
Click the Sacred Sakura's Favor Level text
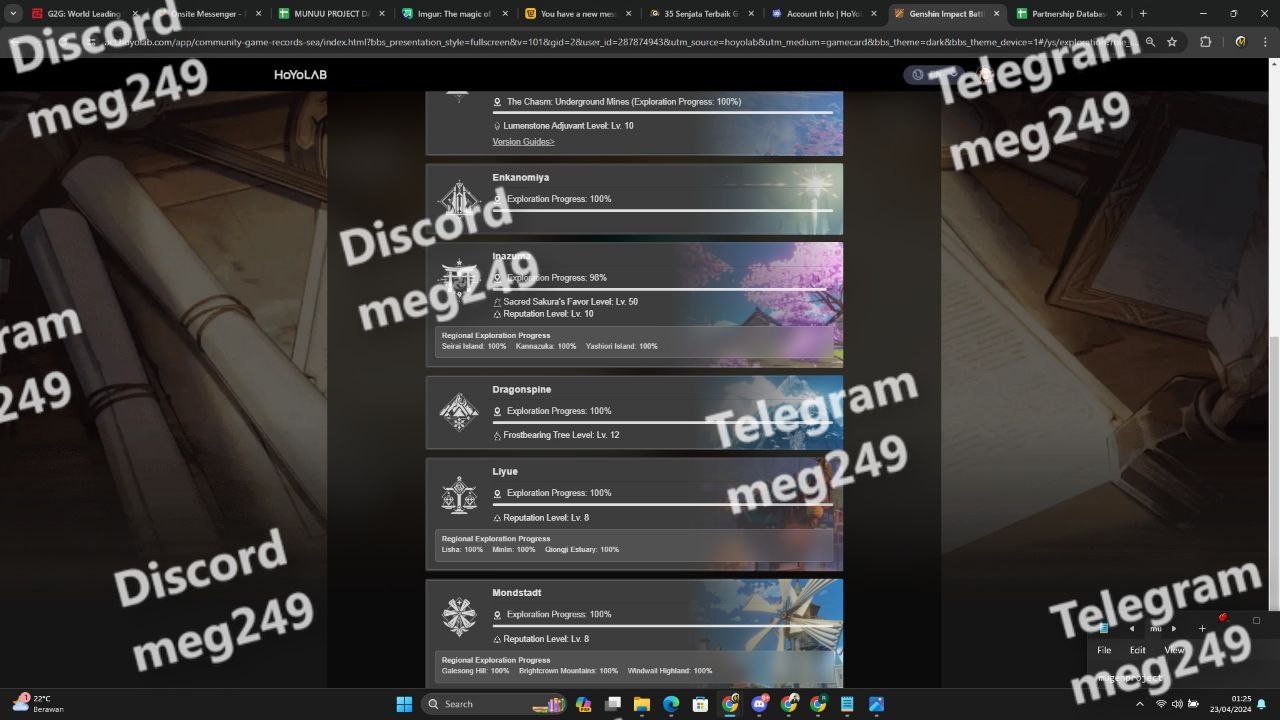(x=570, y=302)
